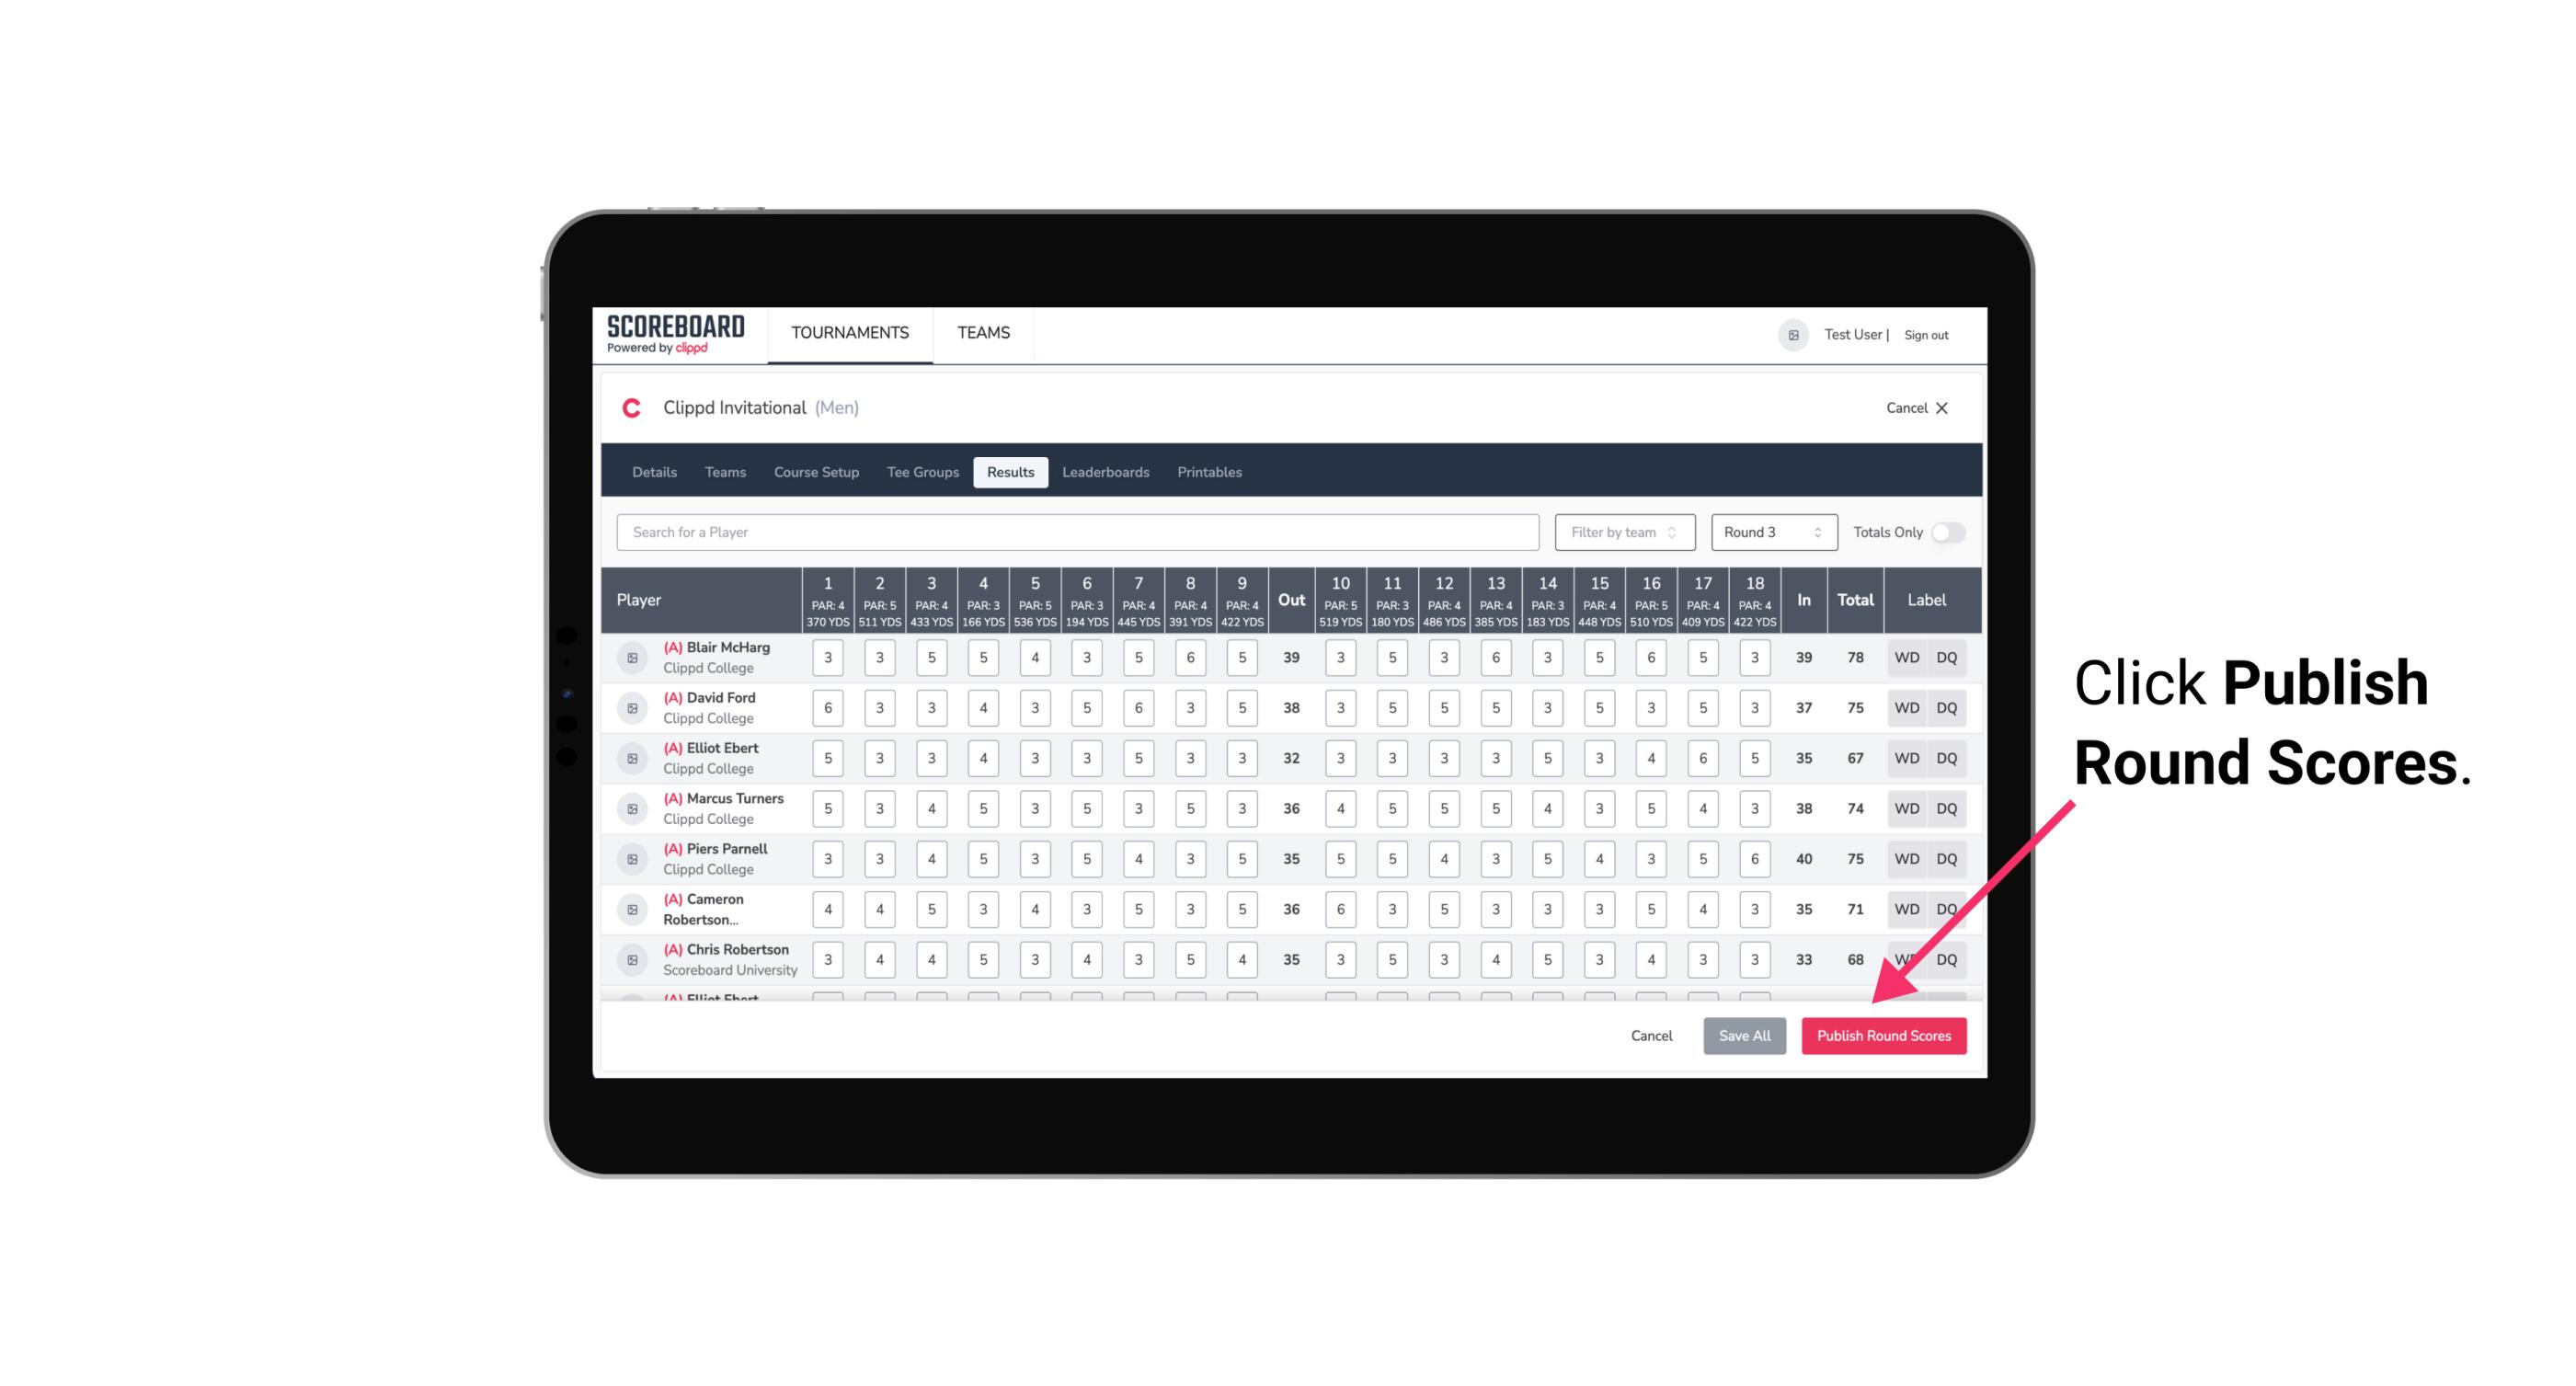
Task: Click the Save All button
Action: click(1744, 1035)
